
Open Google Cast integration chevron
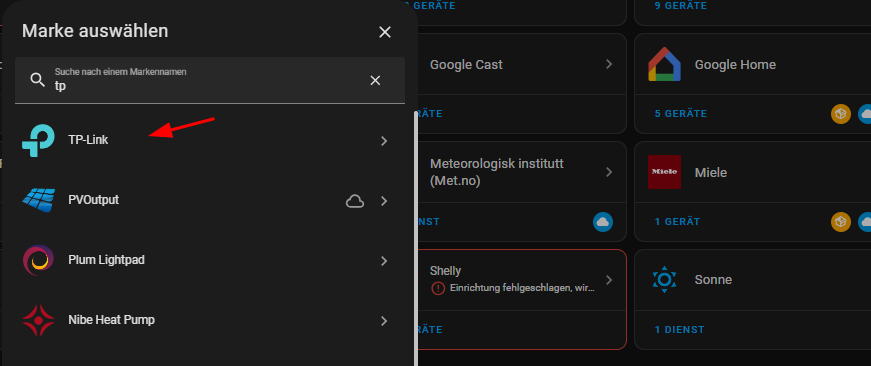(609, 64)
